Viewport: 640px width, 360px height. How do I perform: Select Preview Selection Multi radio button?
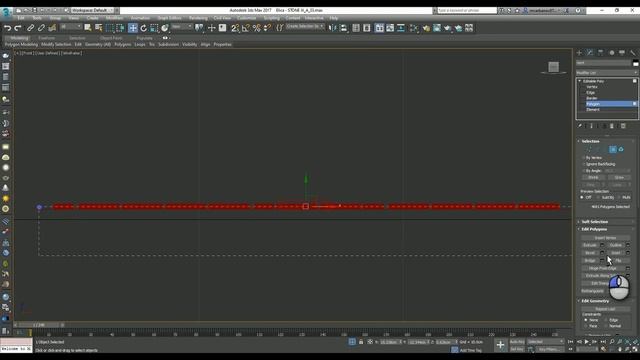coord(619,198)
